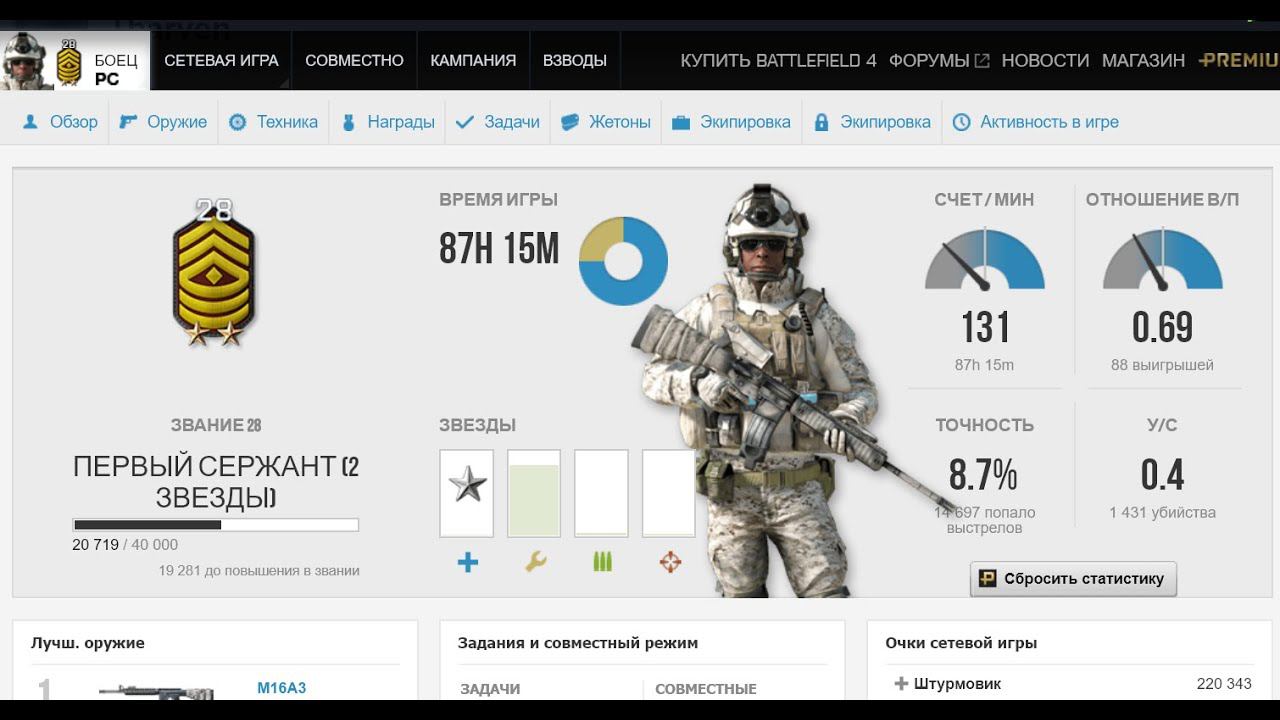
Task: Click the СЧЕТ / МИН gauge
Action: pos(984,259)
